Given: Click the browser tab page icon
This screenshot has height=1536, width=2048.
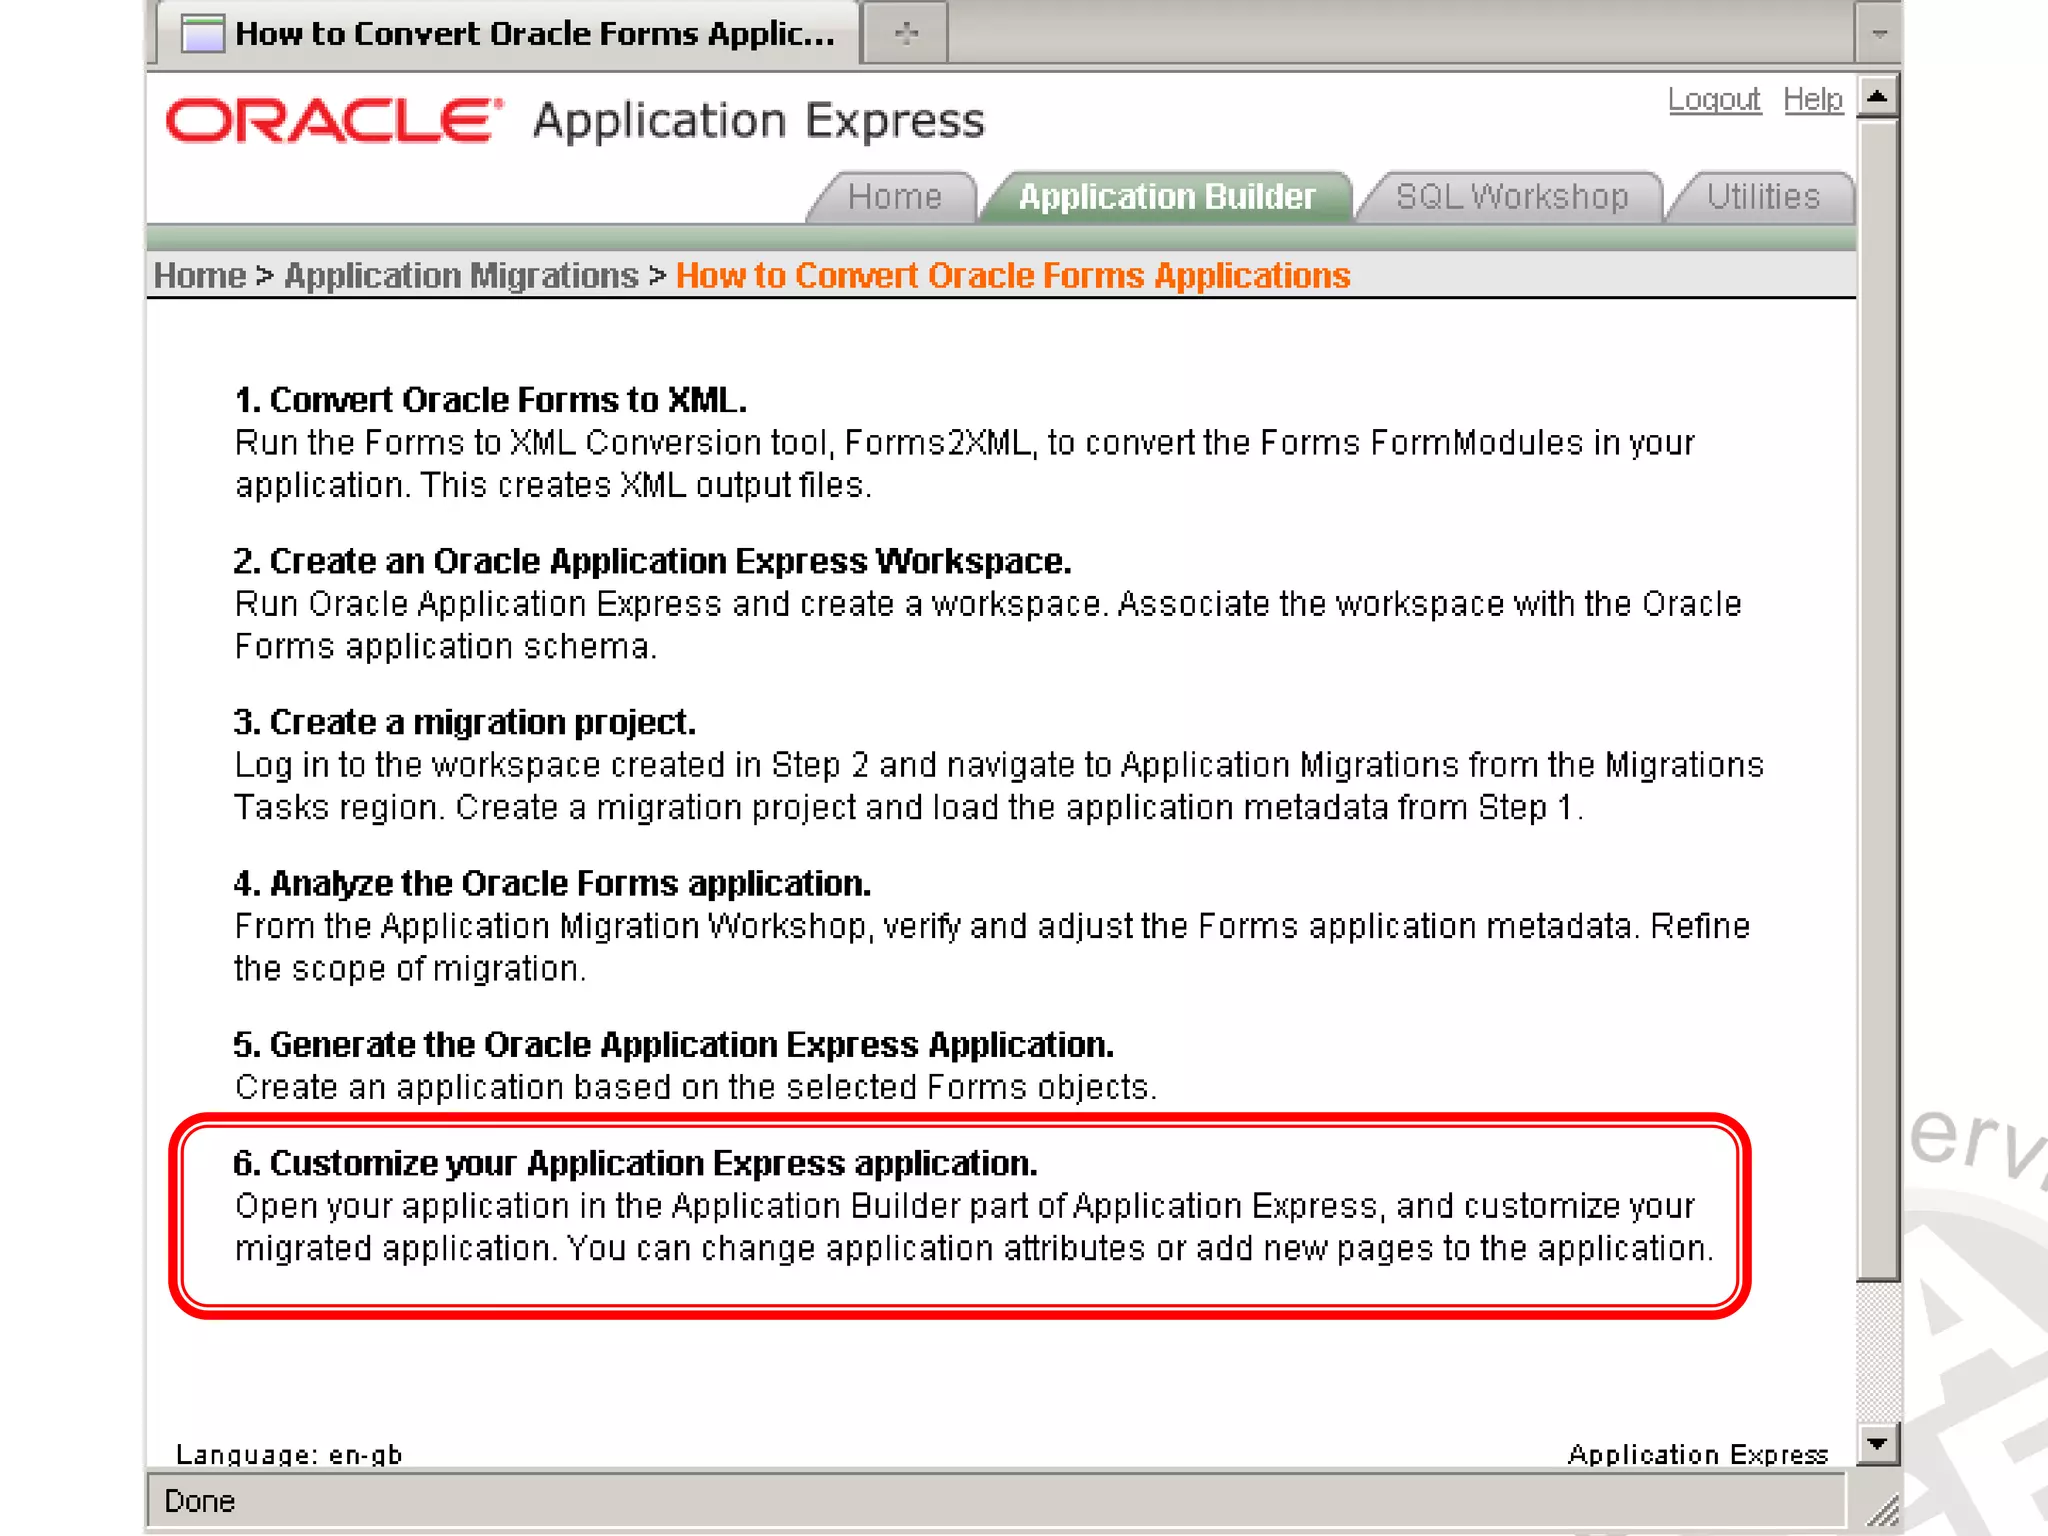Looking at the screenshot, I should [202, 34].
